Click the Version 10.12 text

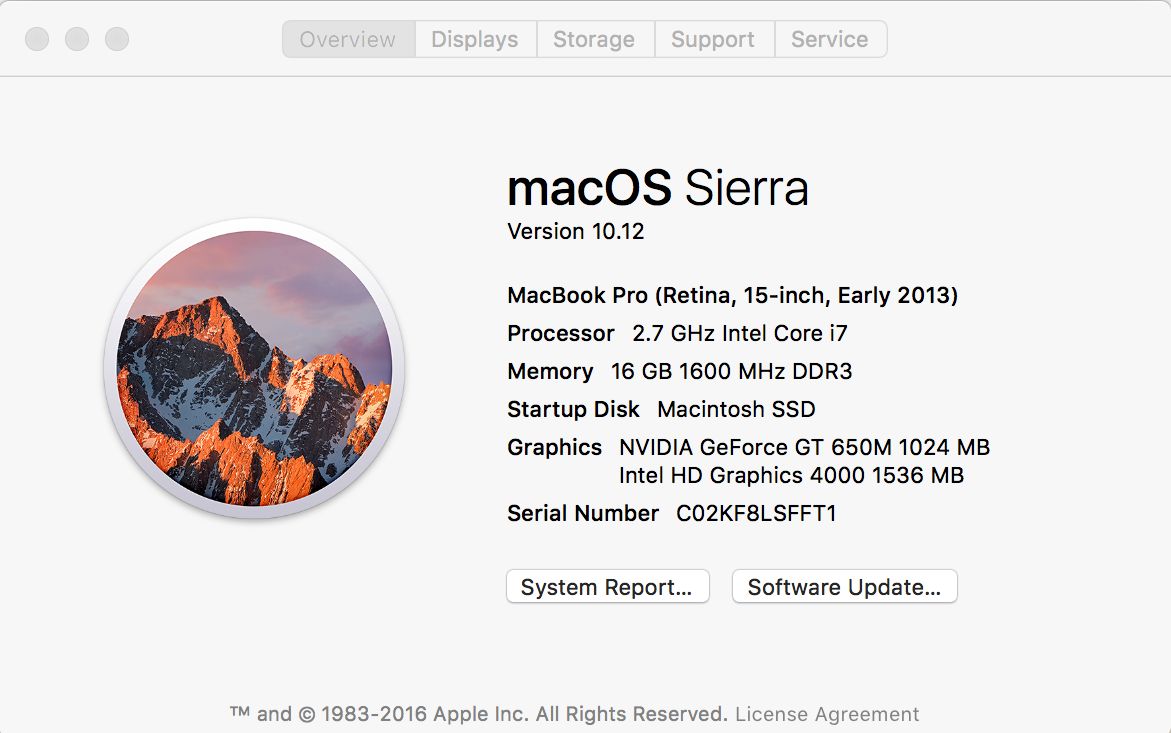click(x=575, y=231)
